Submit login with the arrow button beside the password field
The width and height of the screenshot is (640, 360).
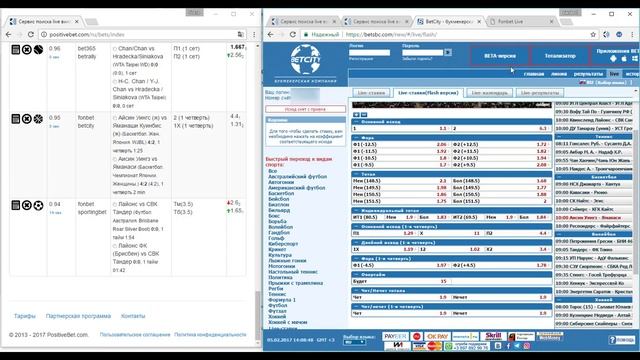[x=448, y=52]
